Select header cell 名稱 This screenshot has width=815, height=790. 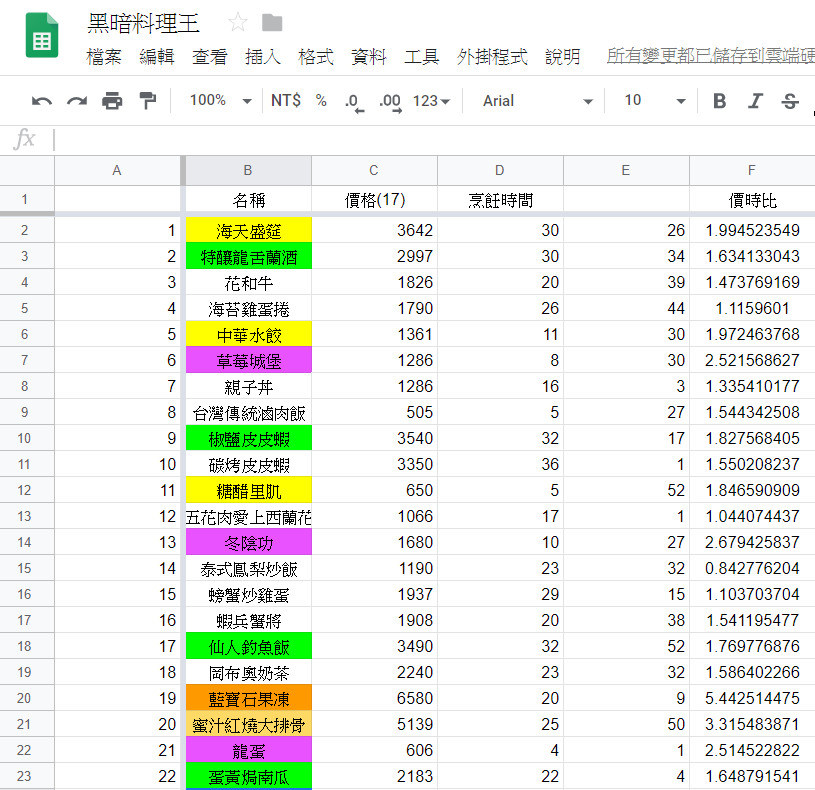(248, 200)
